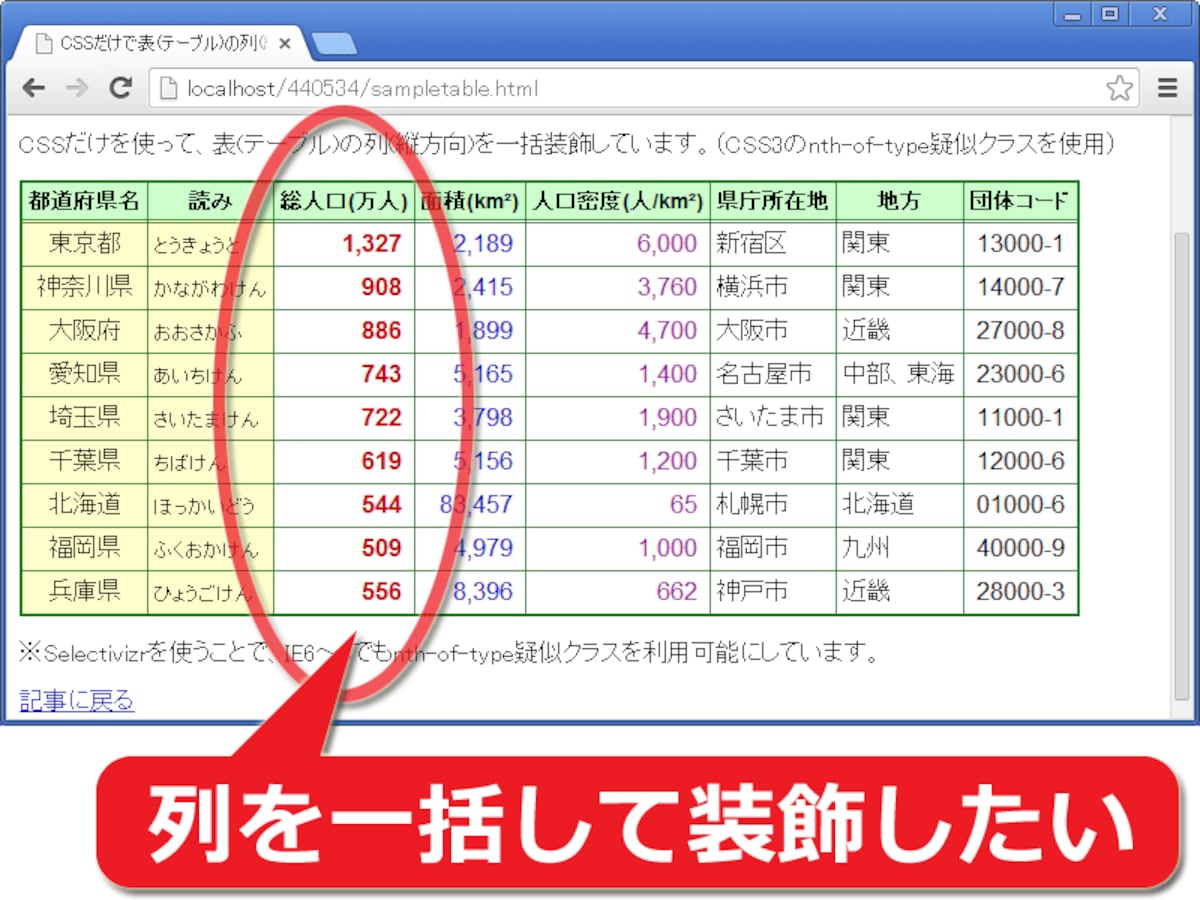Click the 千葉県 cell

pyautogui.click(x=84, y=461)
